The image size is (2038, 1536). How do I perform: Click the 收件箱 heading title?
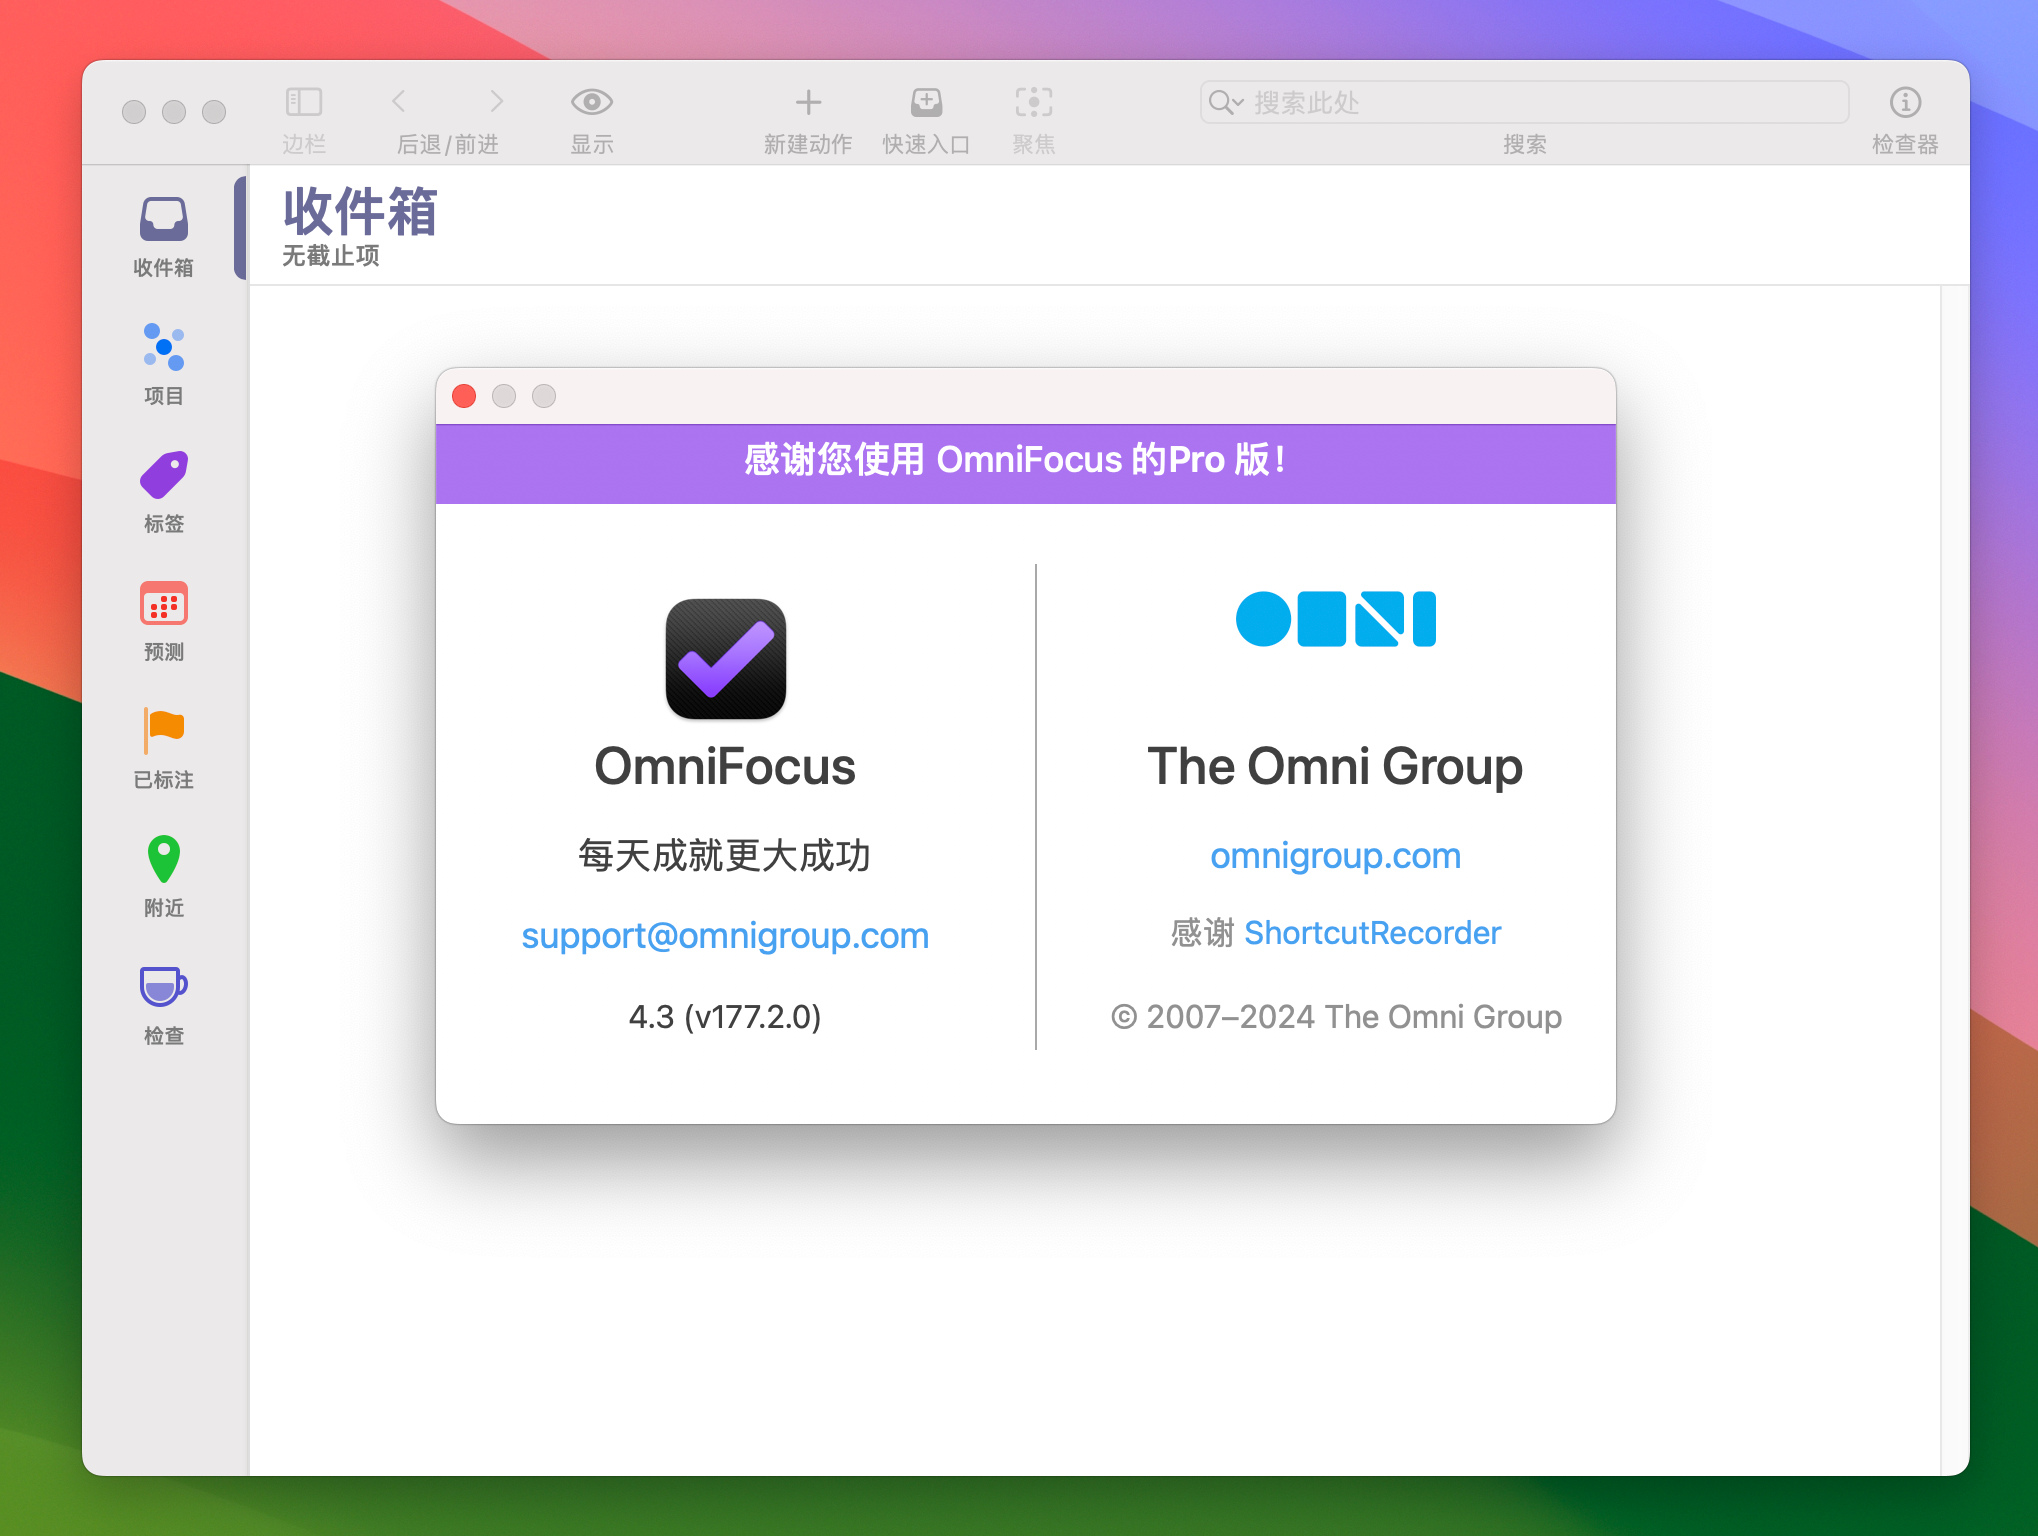pos(360,212)
